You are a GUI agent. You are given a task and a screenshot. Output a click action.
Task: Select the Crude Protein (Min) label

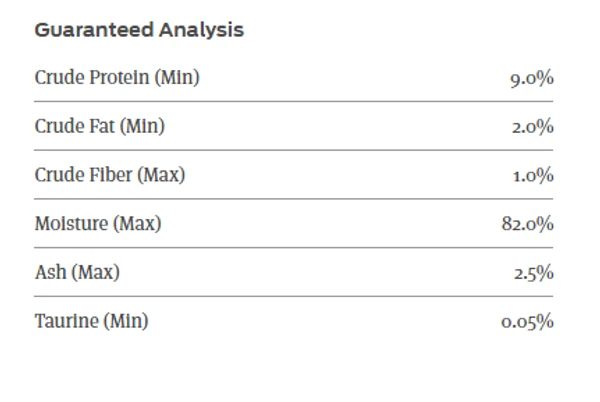[x=117, y=78]
